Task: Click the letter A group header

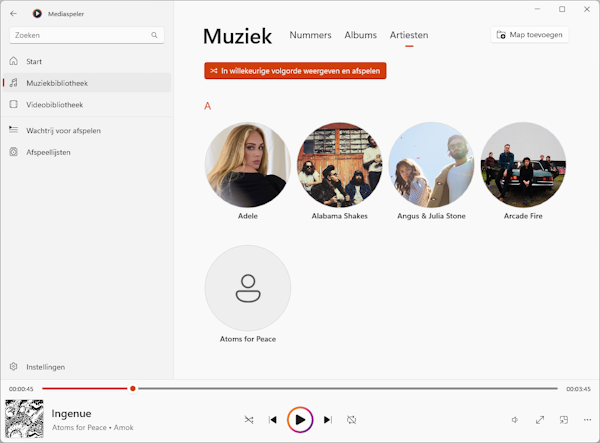Action: [208, 106]
